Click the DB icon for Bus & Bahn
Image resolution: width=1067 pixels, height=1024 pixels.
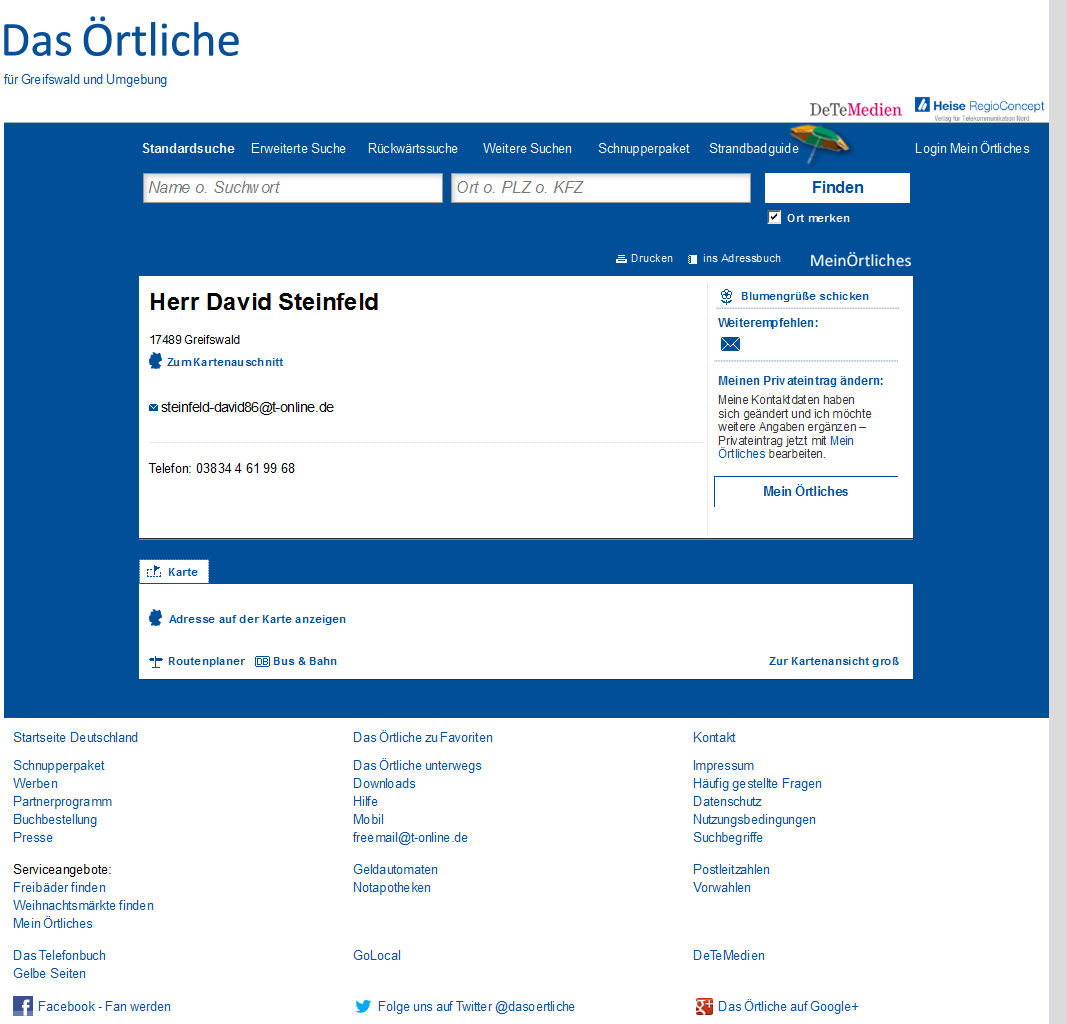pos(262,661)
